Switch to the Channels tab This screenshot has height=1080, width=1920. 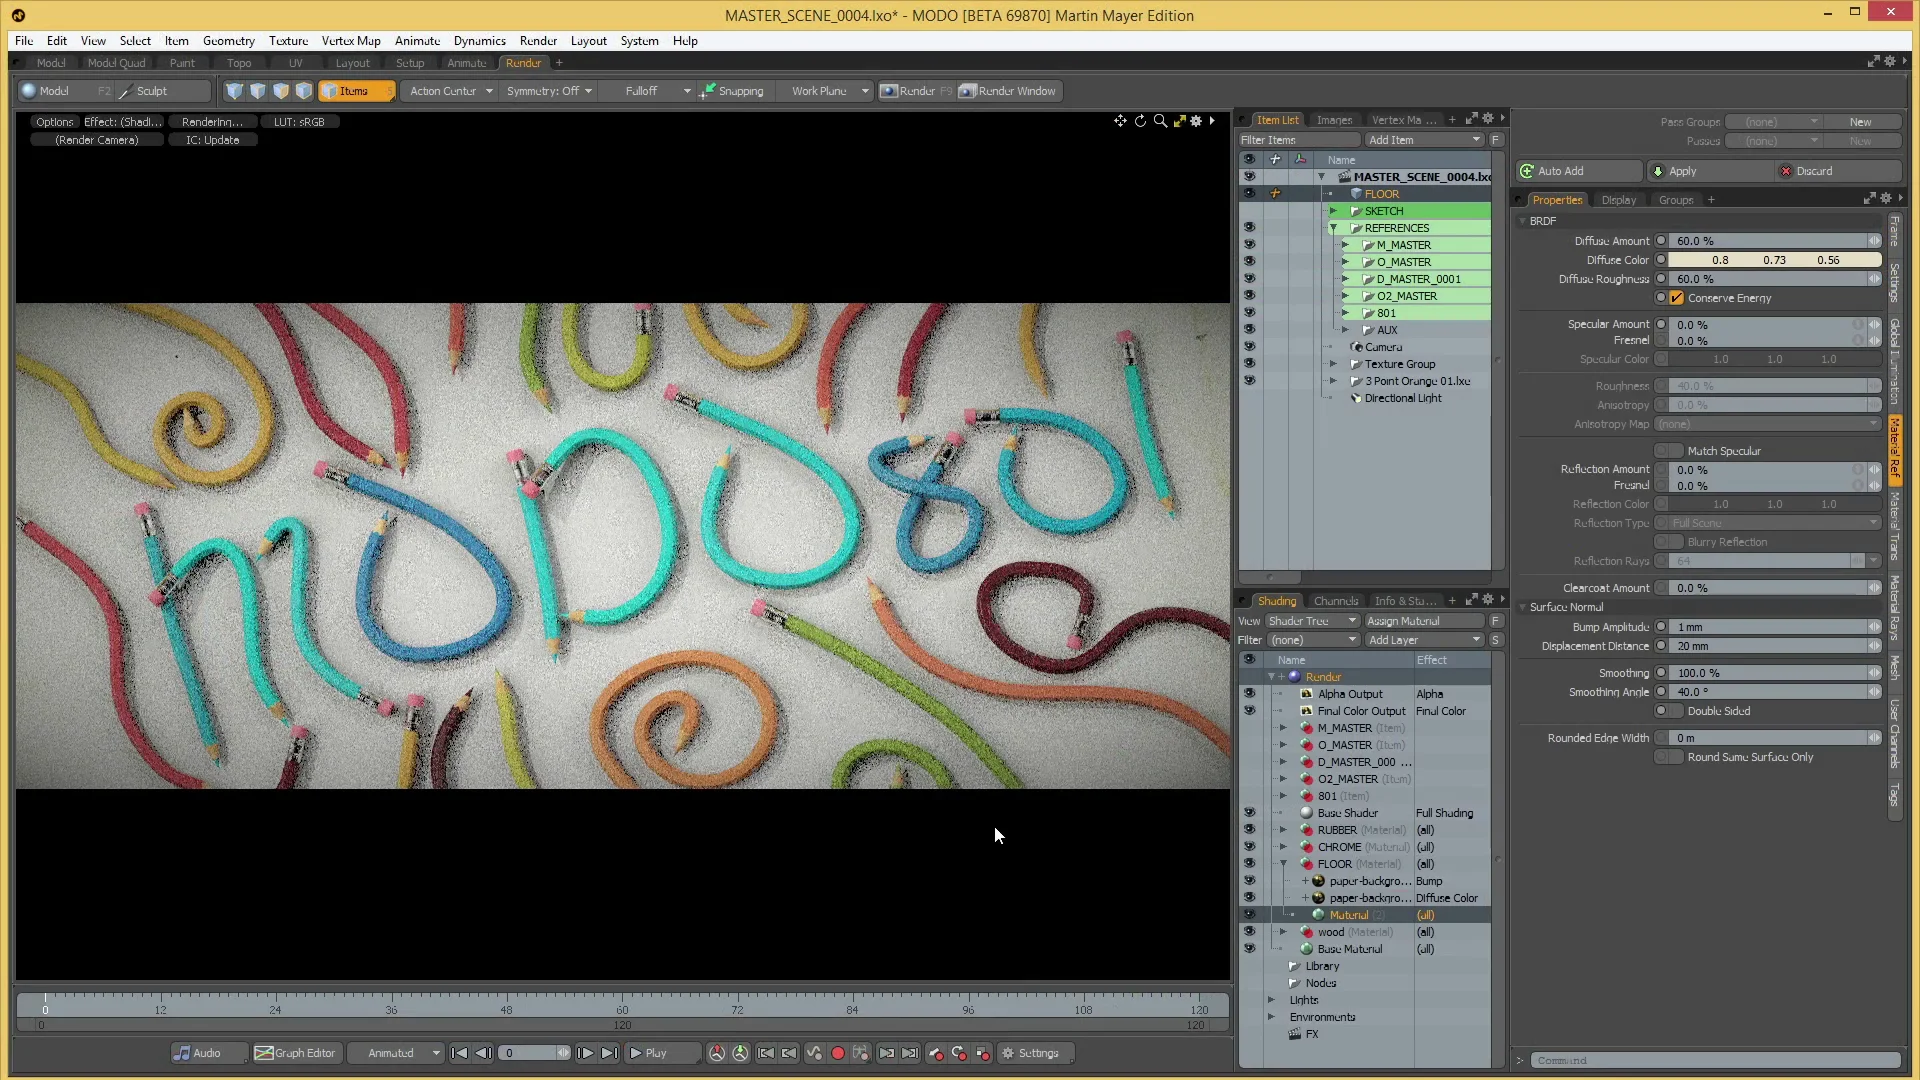[x=1336, y=601]
